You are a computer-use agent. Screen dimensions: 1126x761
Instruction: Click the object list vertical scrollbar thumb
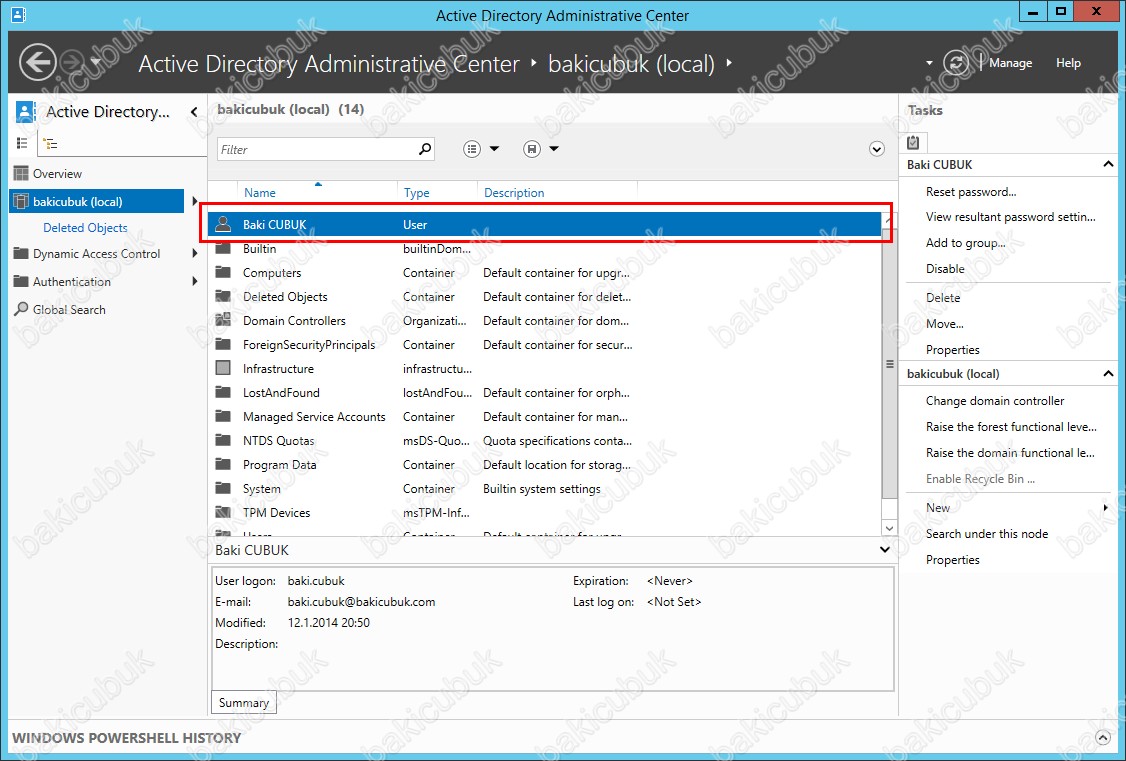coord(889,365)
